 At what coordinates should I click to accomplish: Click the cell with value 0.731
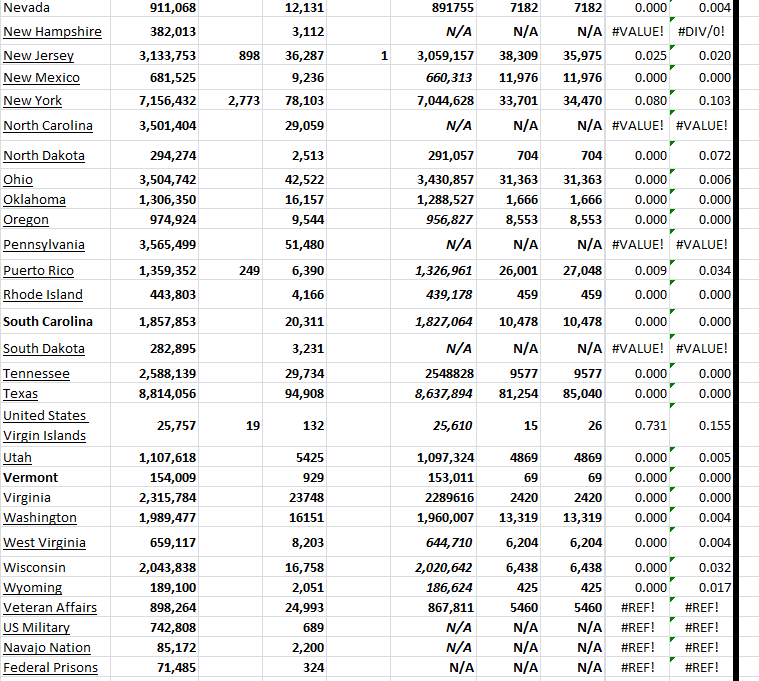[650, 426]
